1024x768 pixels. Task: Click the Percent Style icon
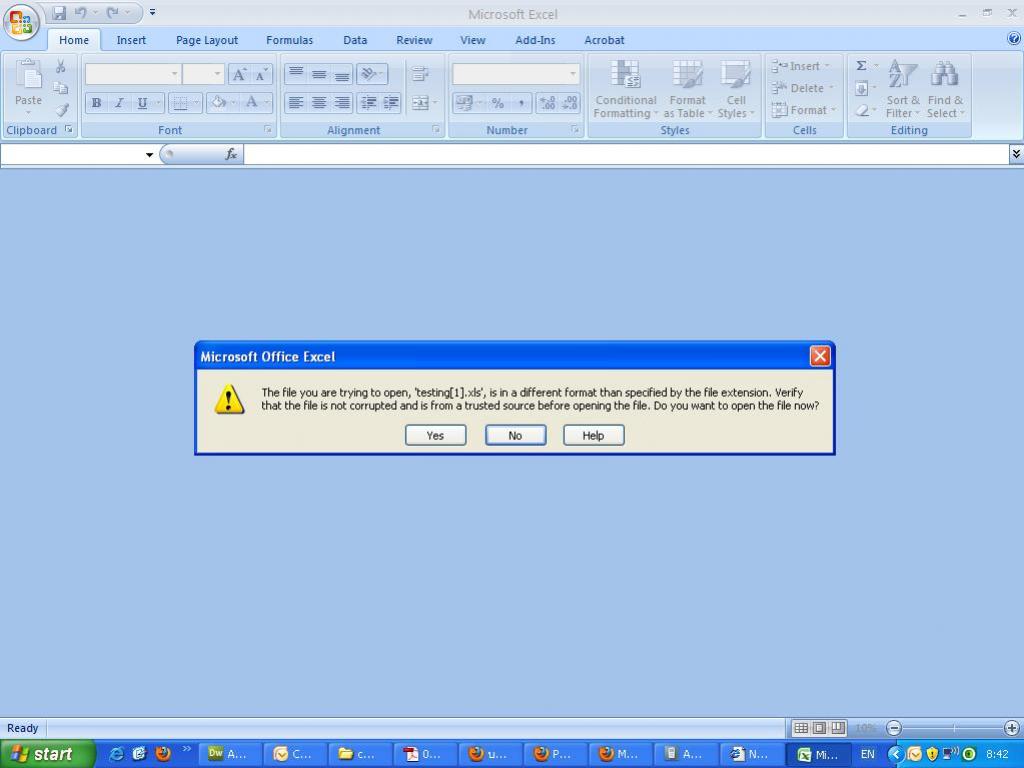(498, 103)
